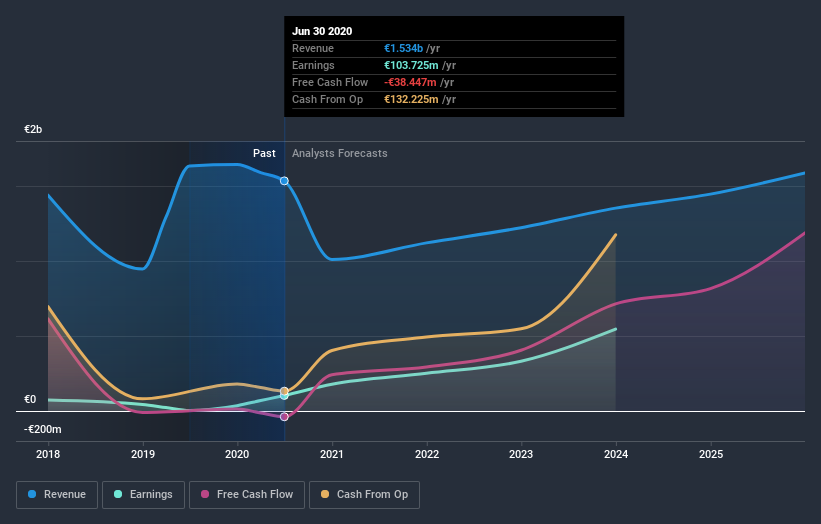Select the pink Free Cash Flow data point

tap(284, 417)
